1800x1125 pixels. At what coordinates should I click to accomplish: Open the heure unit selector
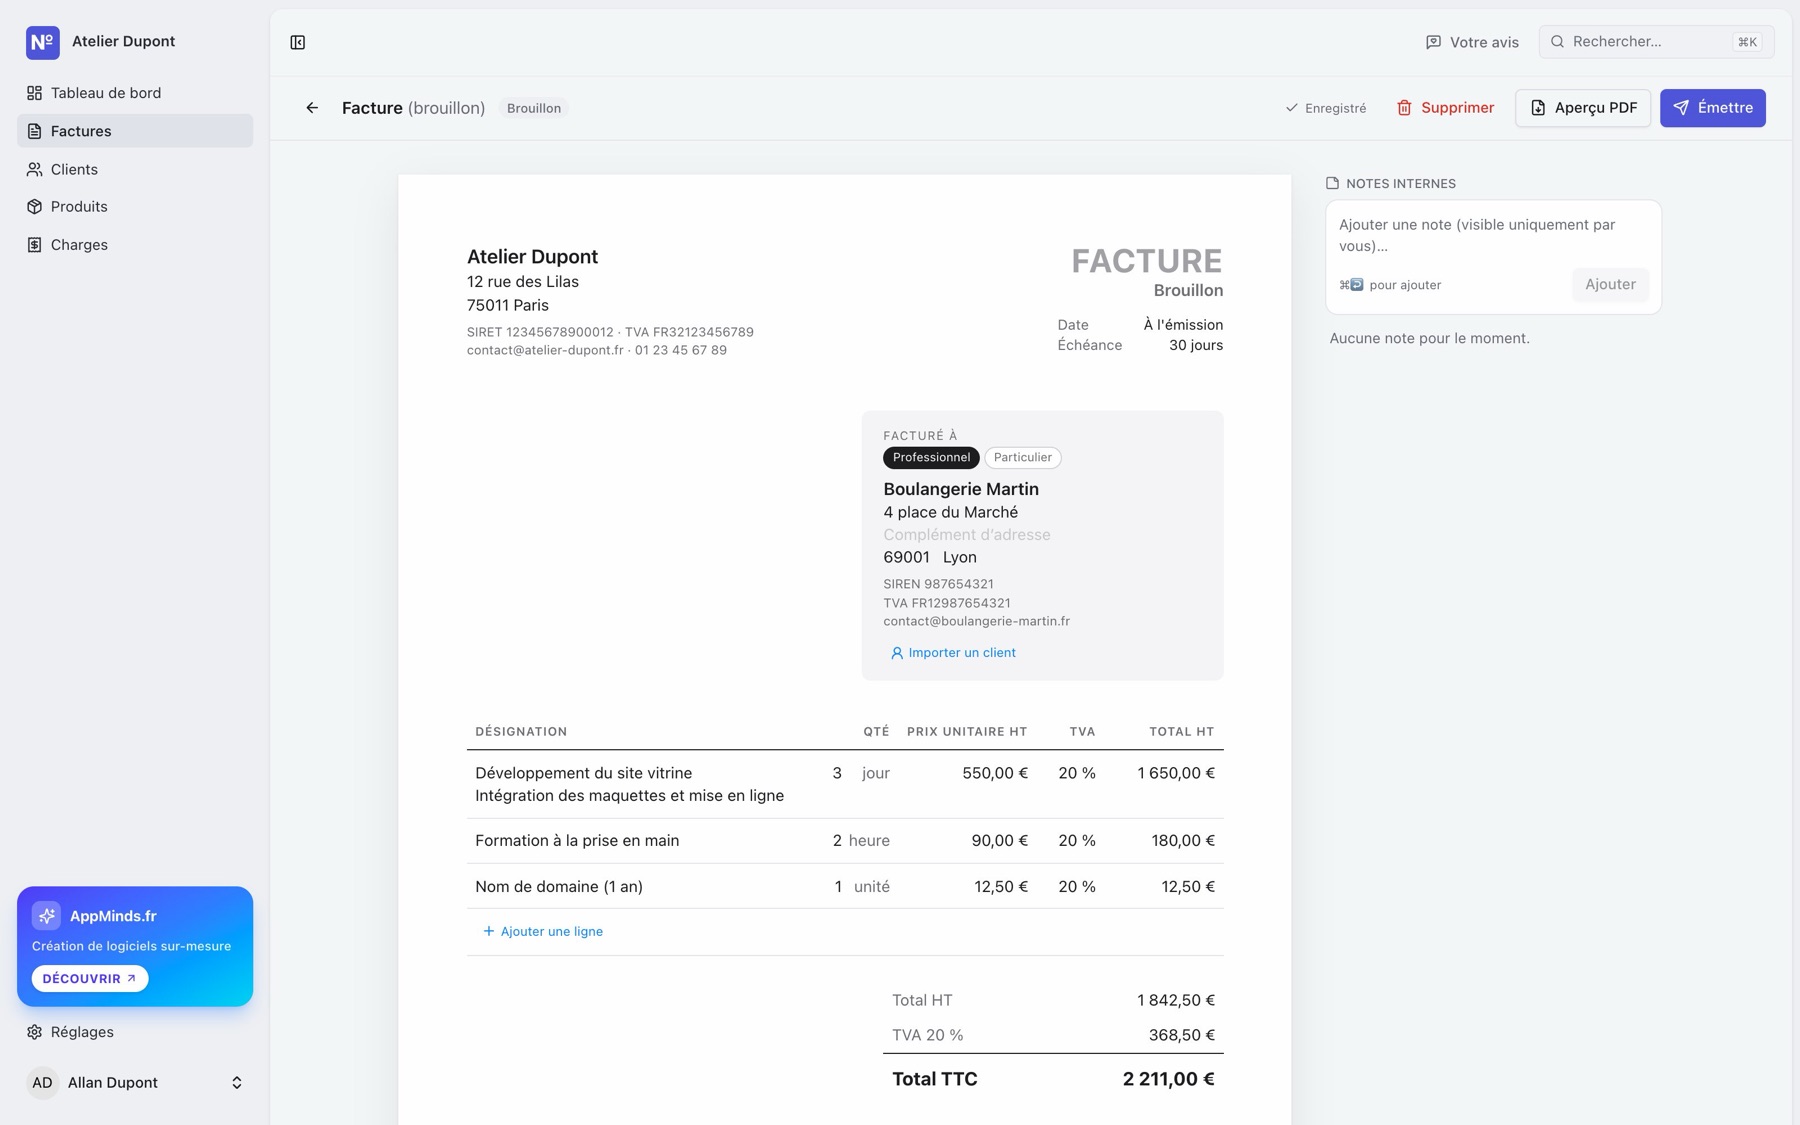click(x=869, y=841)
